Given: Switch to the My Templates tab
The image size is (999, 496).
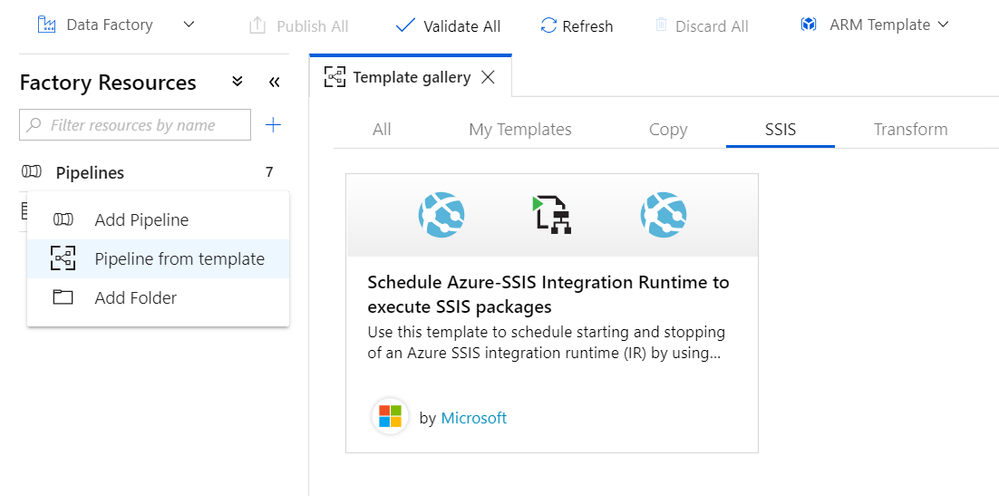Looking at the screenshot, I should point(520,129).
